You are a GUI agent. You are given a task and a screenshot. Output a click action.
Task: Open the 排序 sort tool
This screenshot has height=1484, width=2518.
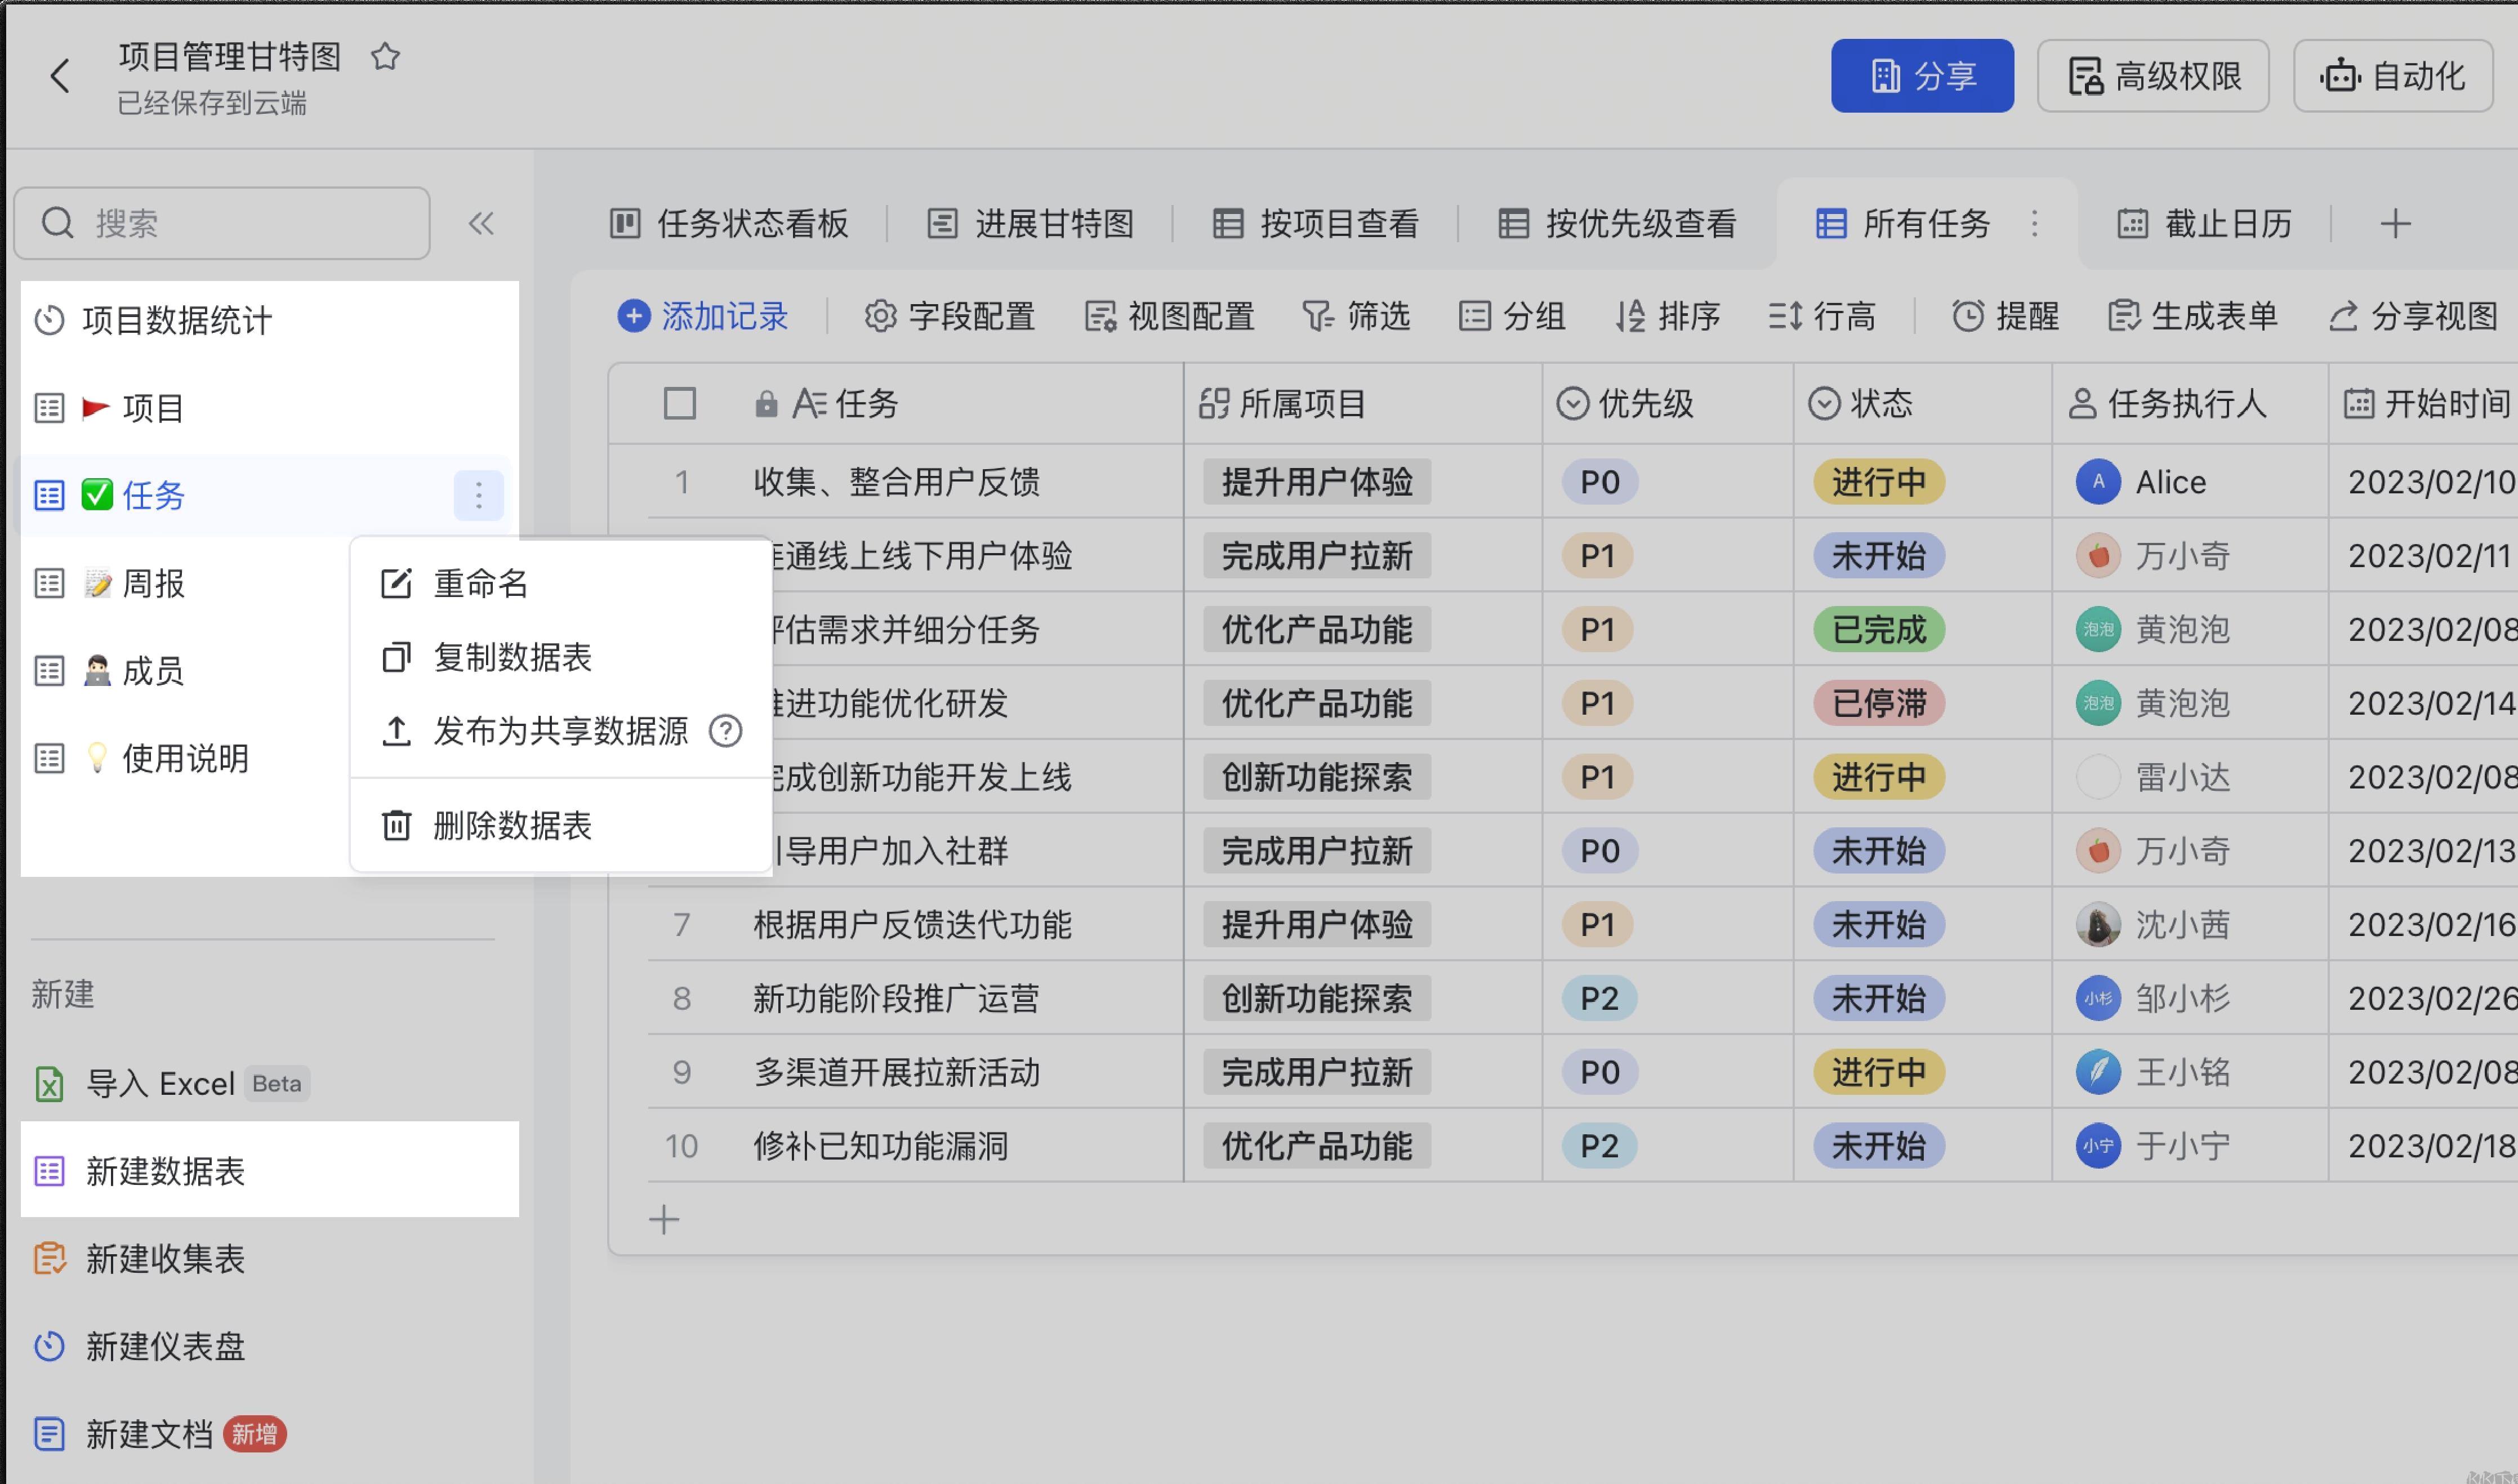[x=1667, y=316]
